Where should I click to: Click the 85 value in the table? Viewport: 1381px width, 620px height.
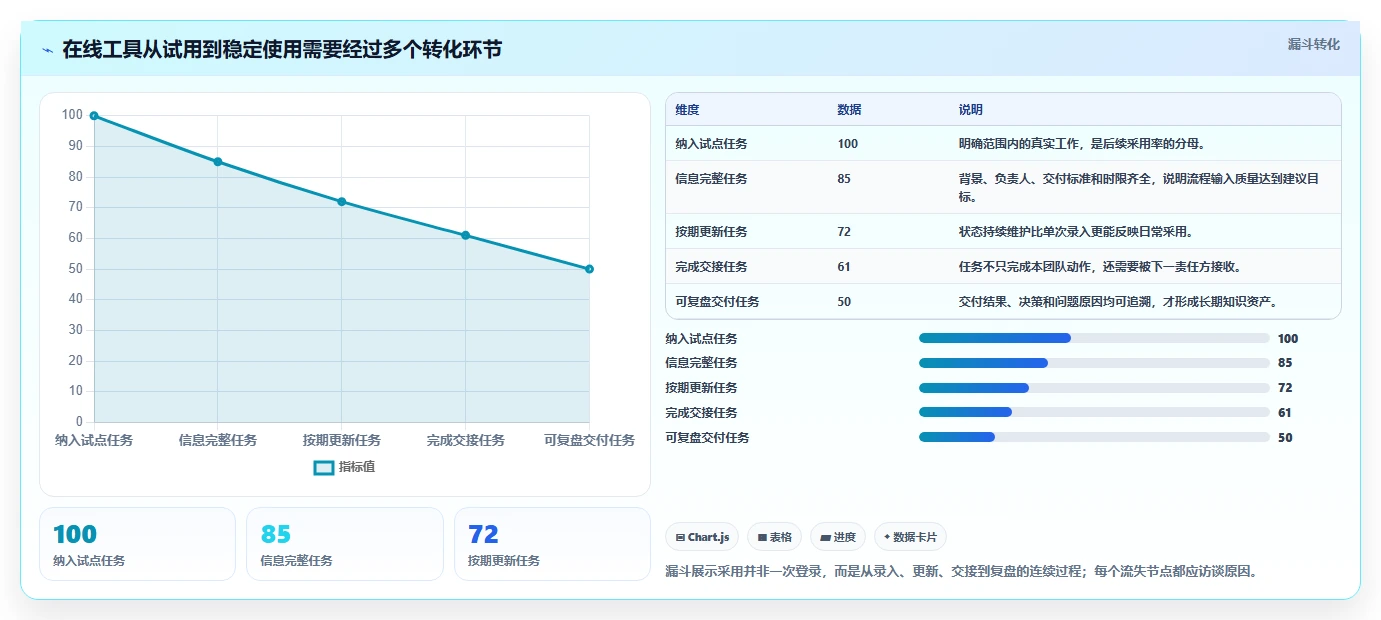click(844, 179)
